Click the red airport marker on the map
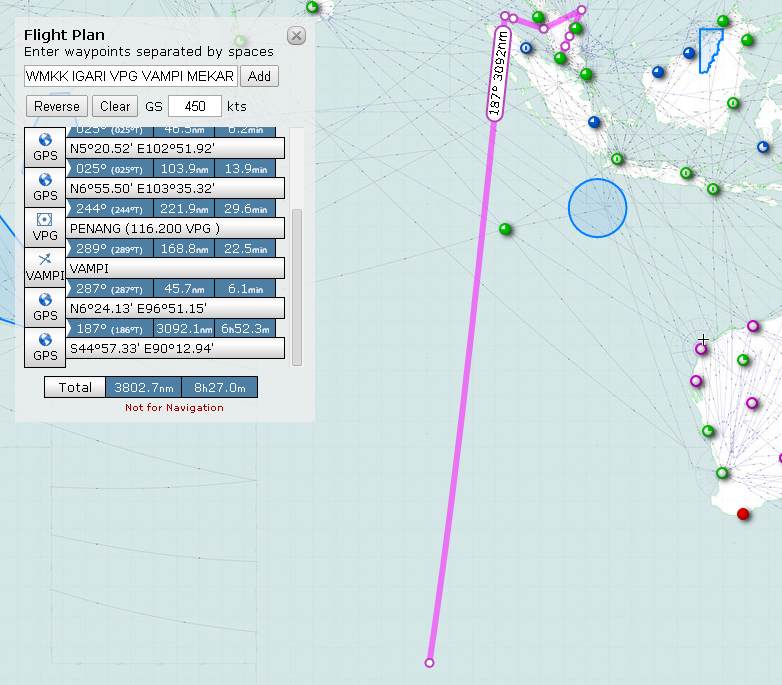782x685 pixels. pyautogui.click(x=743, y=514)
